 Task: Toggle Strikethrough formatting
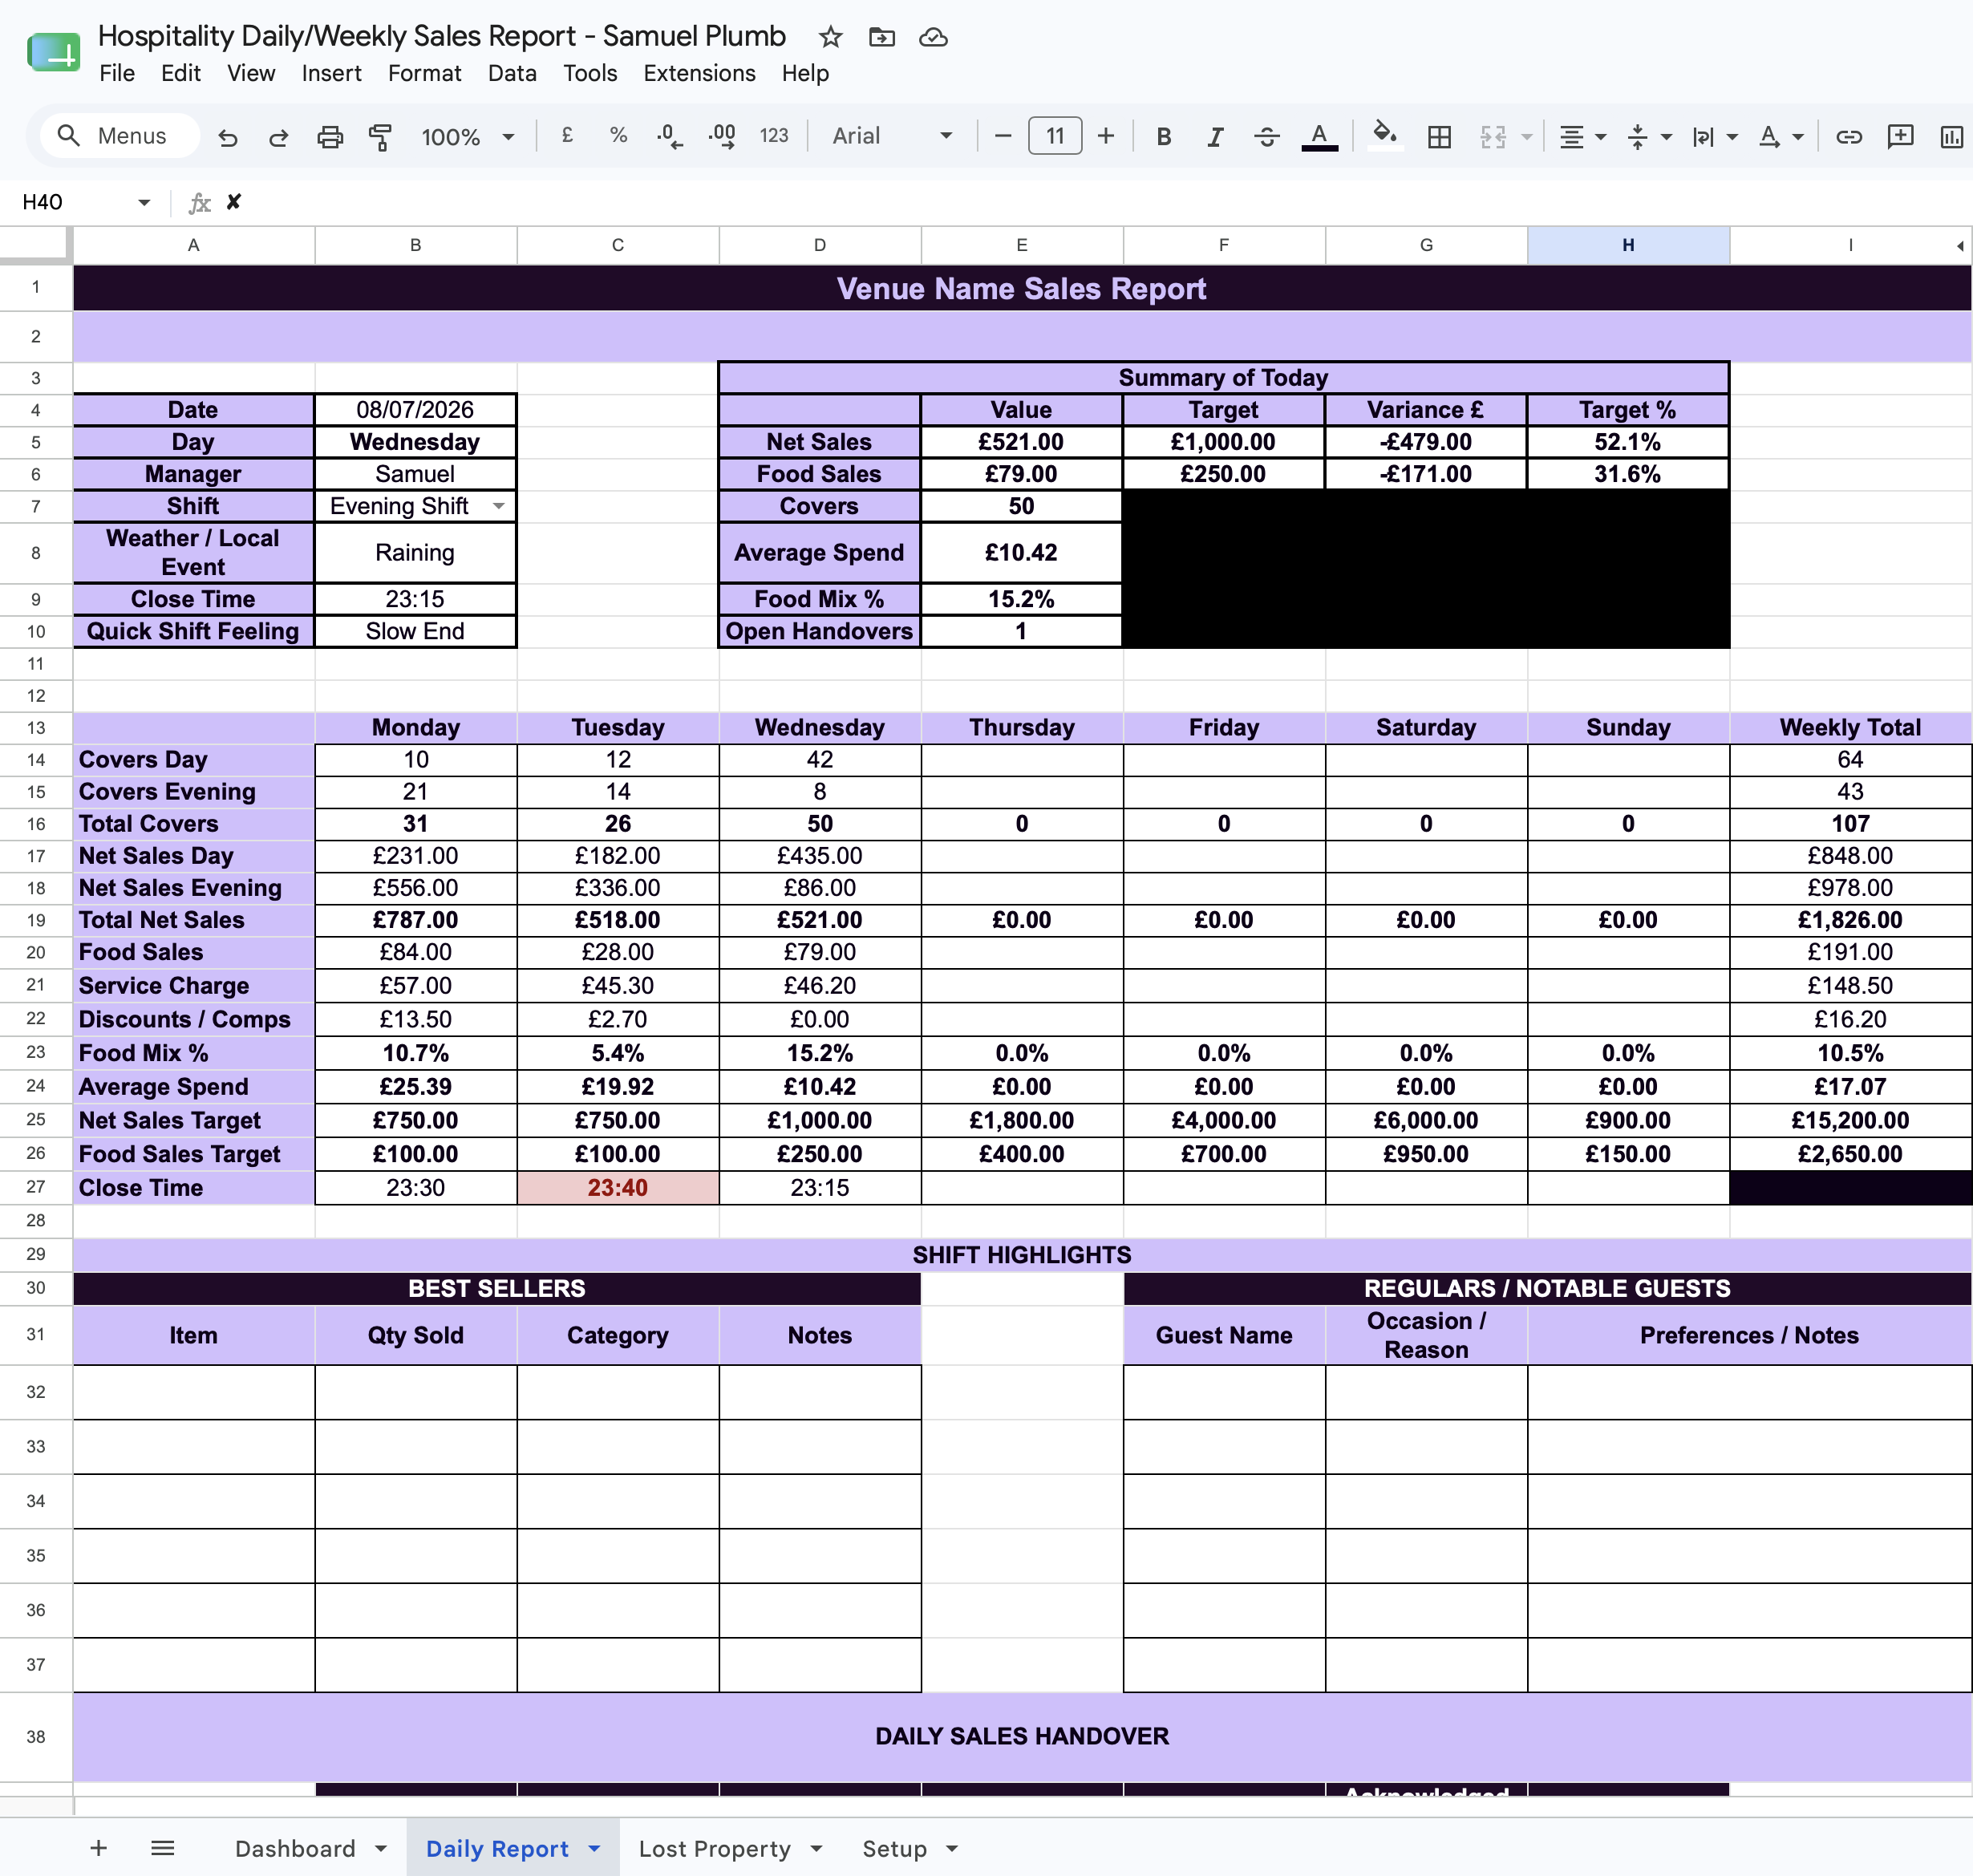[x=1267, y=136]
